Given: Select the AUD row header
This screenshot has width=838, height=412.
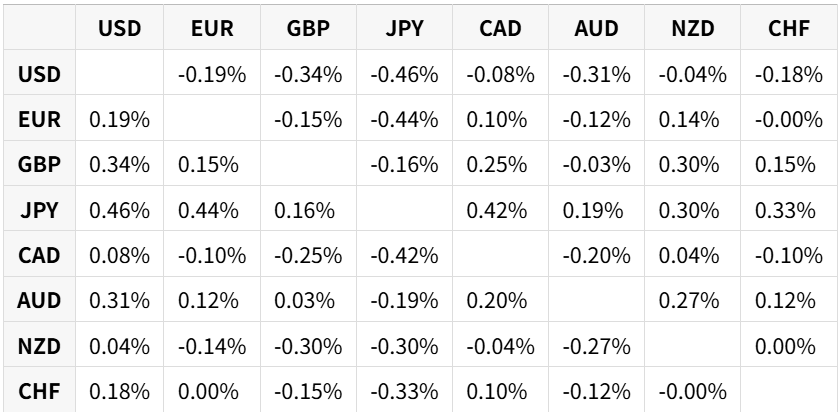Looking at the screenshot, I should coord(39,299).
